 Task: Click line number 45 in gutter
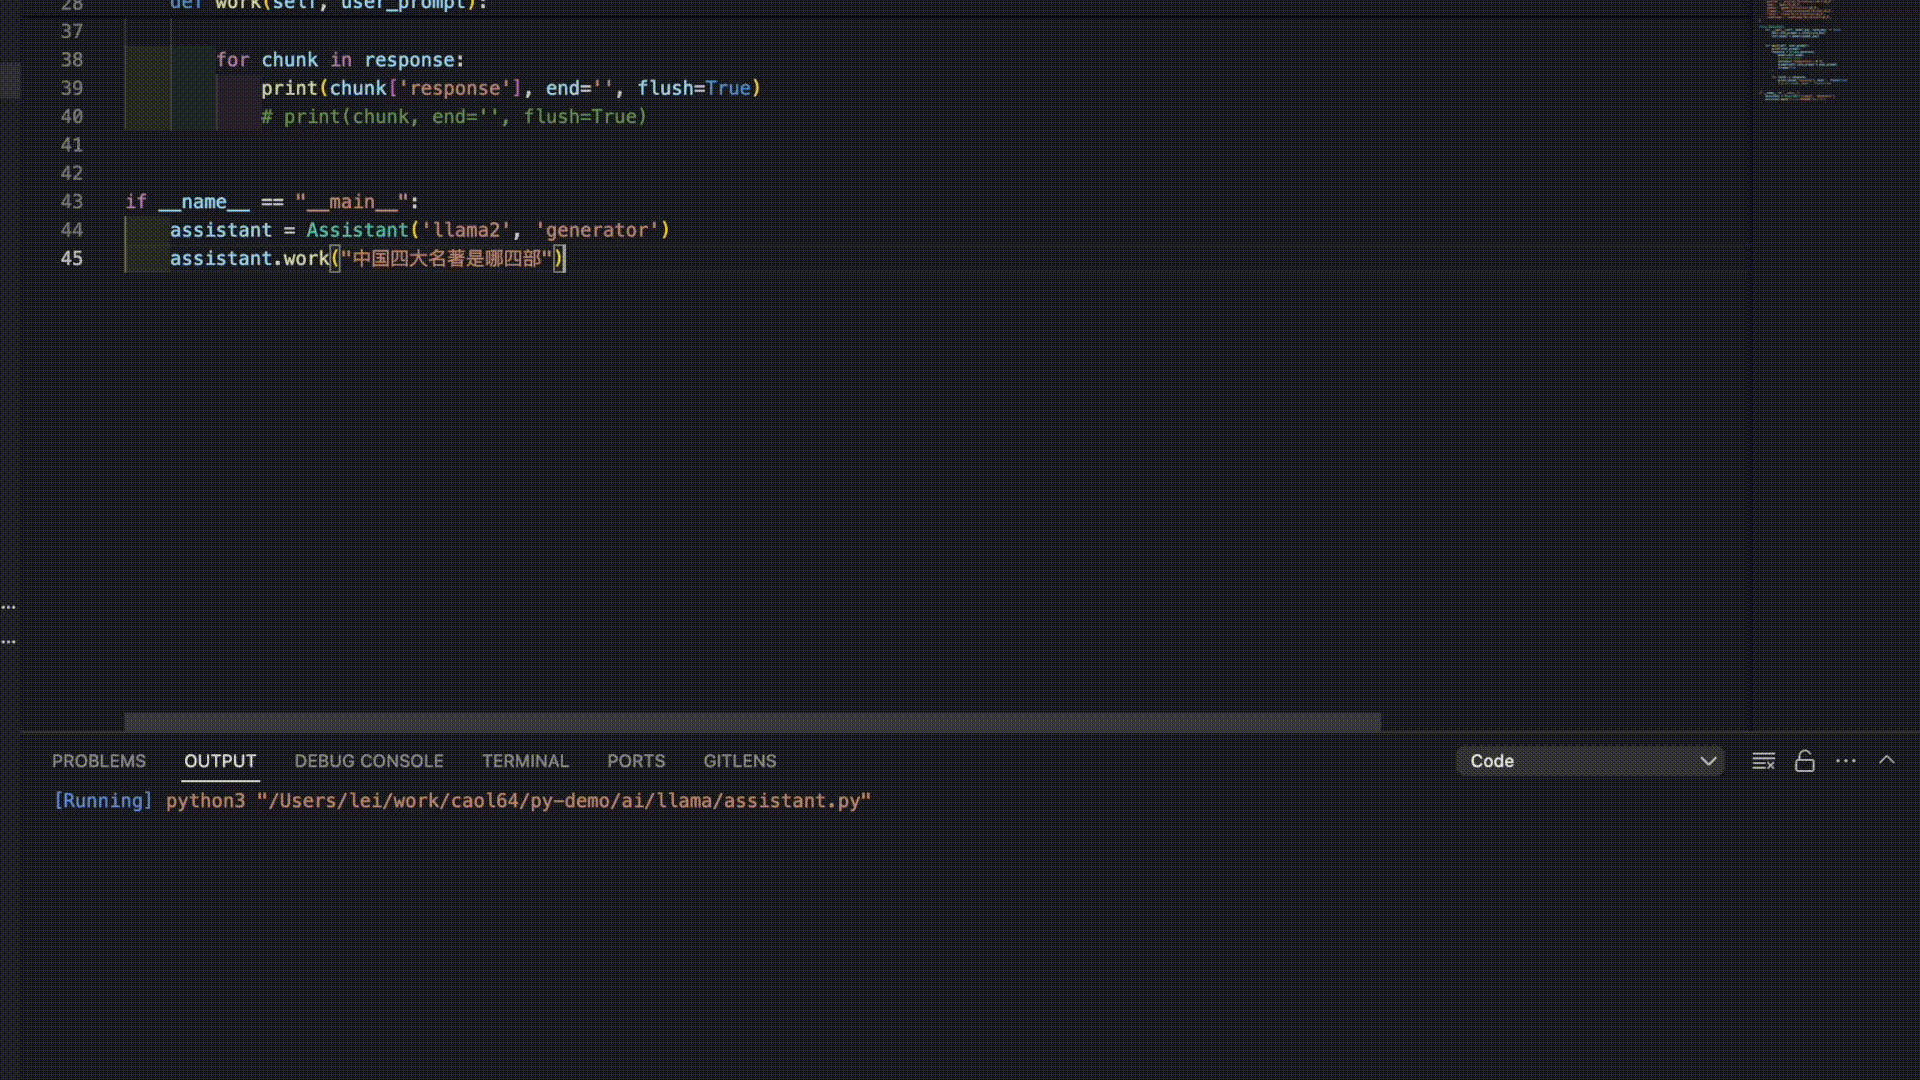point(71,258)
